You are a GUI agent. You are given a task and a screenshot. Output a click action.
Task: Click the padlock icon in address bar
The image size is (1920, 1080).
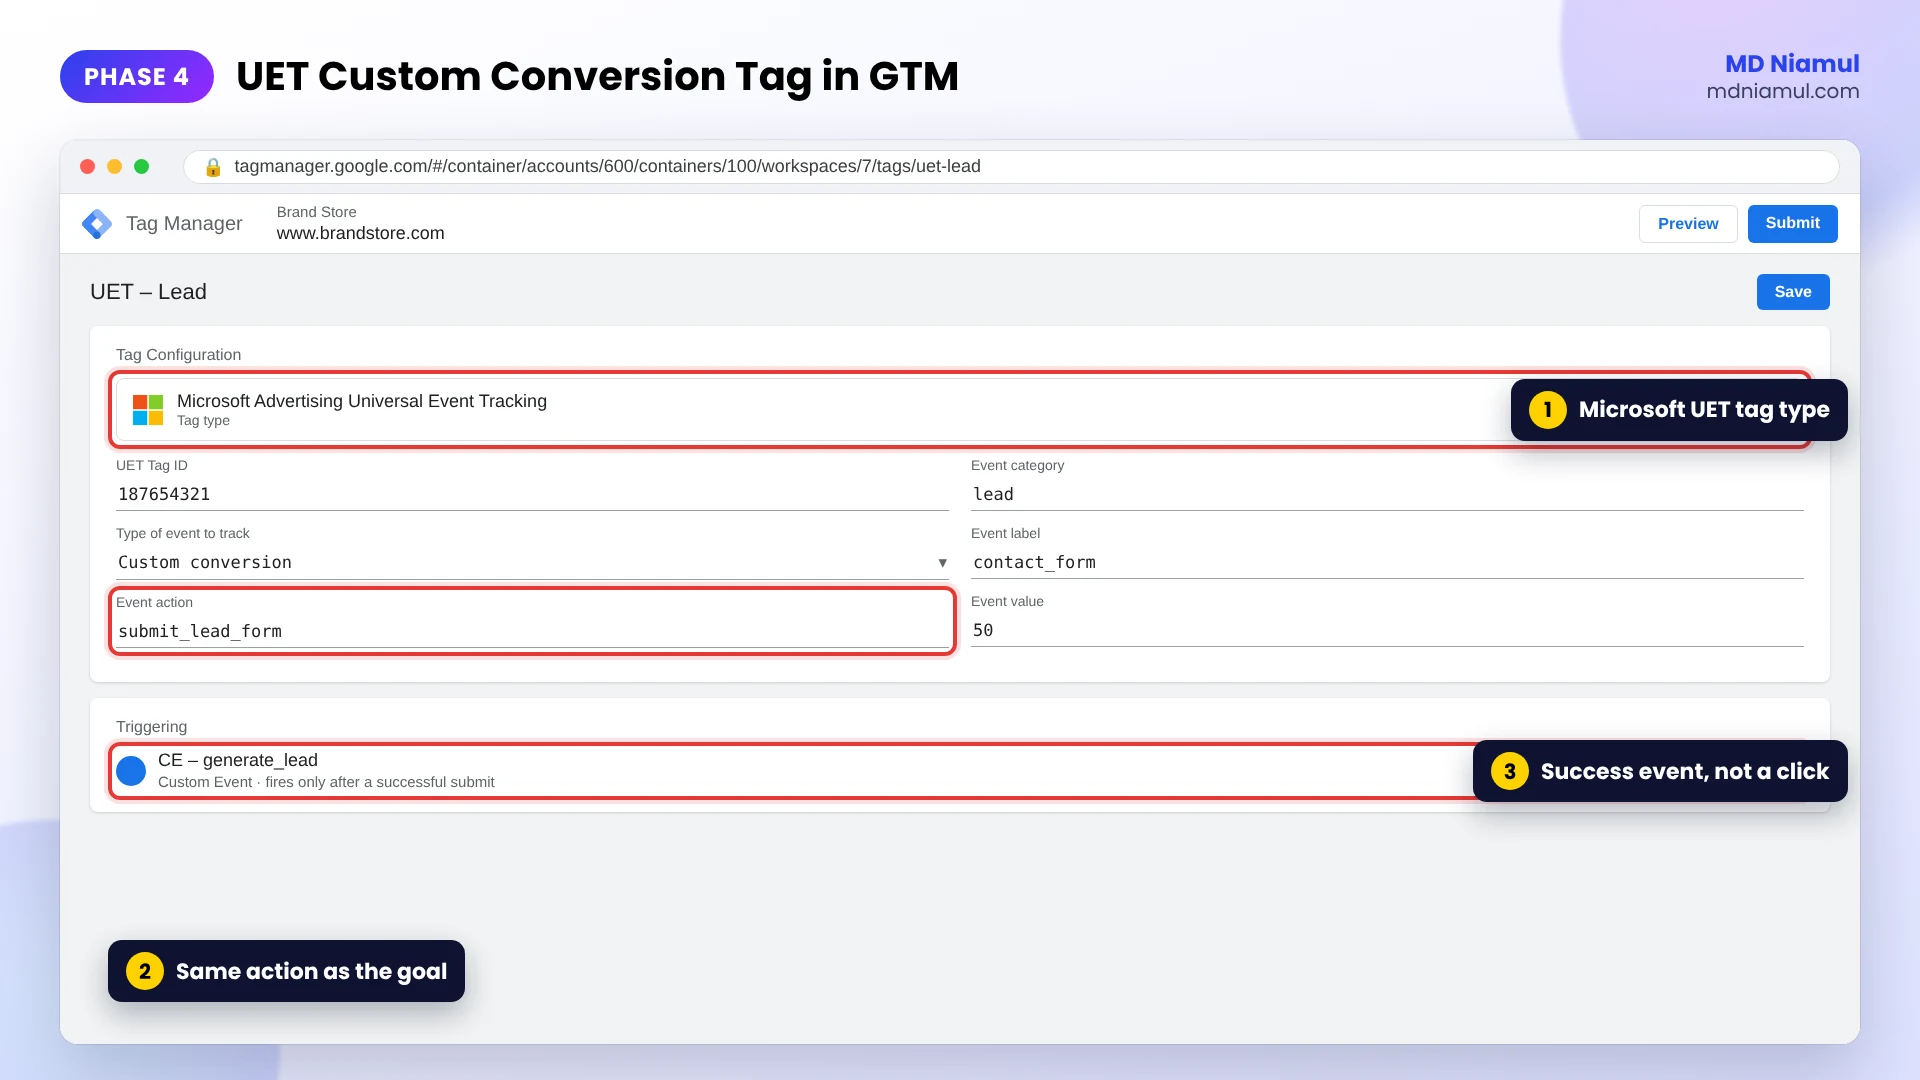(212, 167)
